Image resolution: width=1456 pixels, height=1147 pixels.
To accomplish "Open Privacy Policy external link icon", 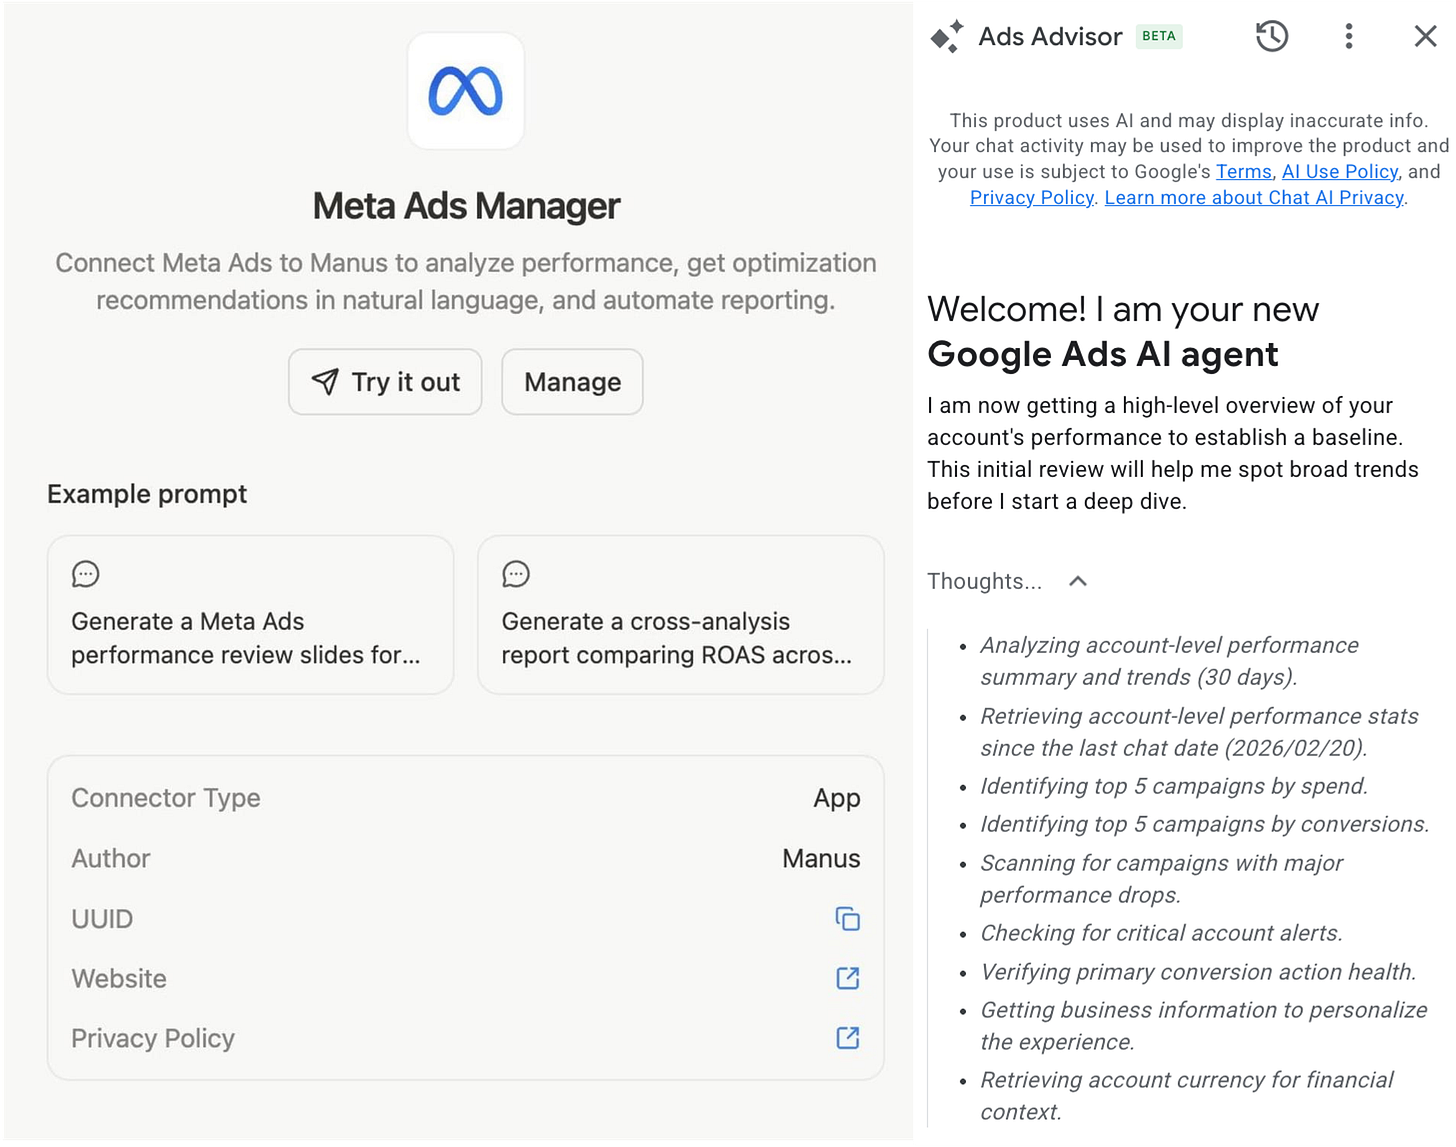I will click(x=847, y=1038).
